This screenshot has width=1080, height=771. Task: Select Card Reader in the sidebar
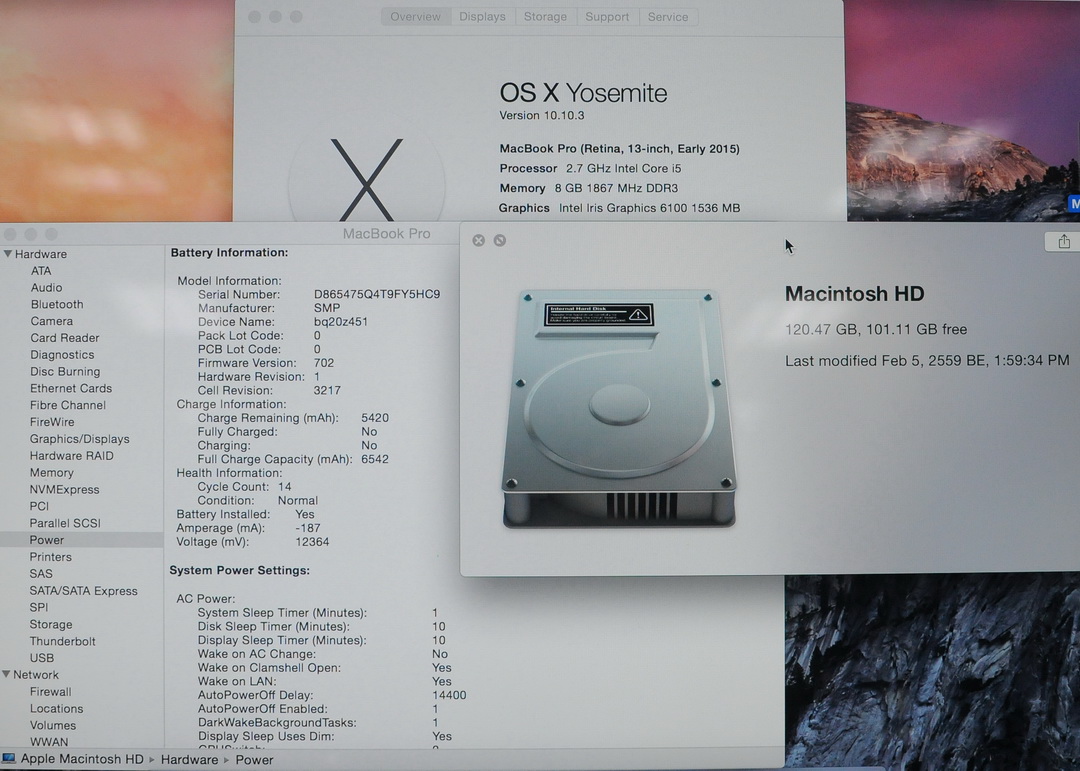click(x=65, y=338)
